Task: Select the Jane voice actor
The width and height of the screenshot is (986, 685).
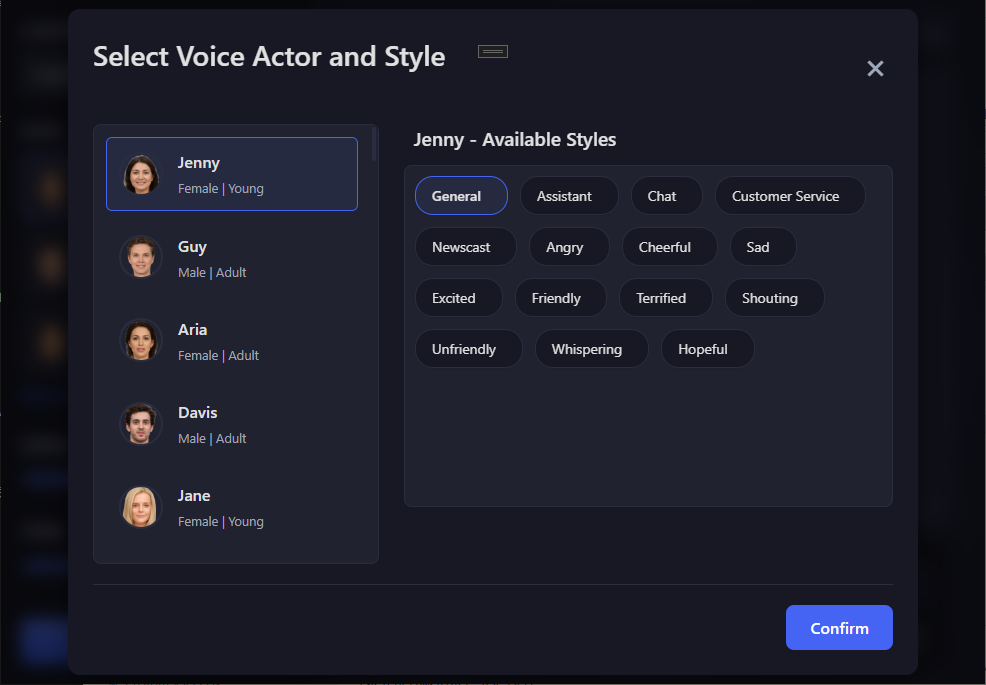Action: click(232, 506)
